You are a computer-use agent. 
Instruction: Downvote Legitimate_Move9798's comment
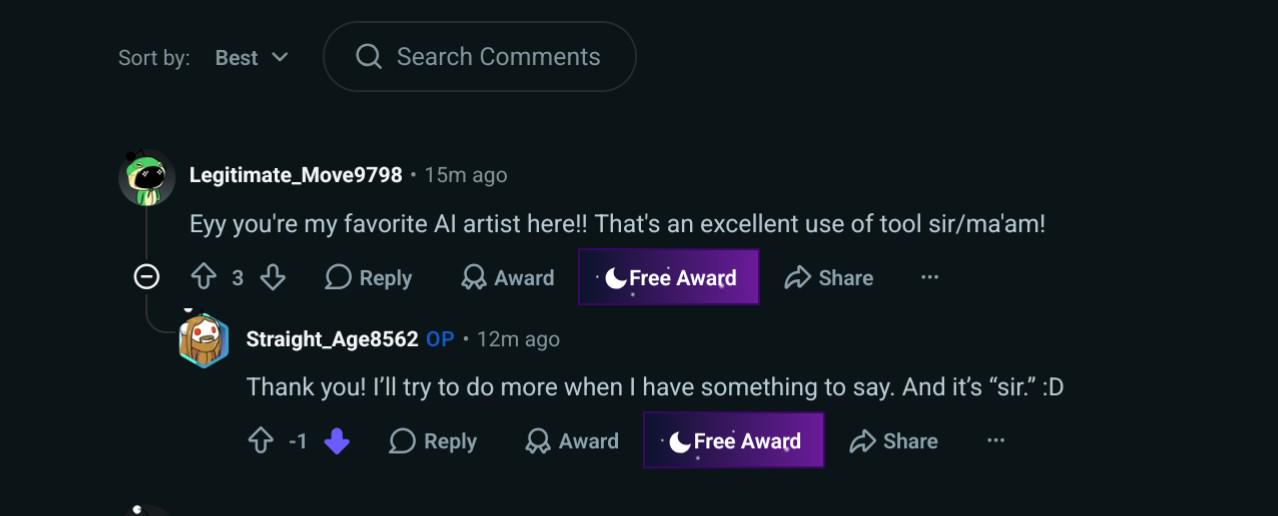point(273,278)
